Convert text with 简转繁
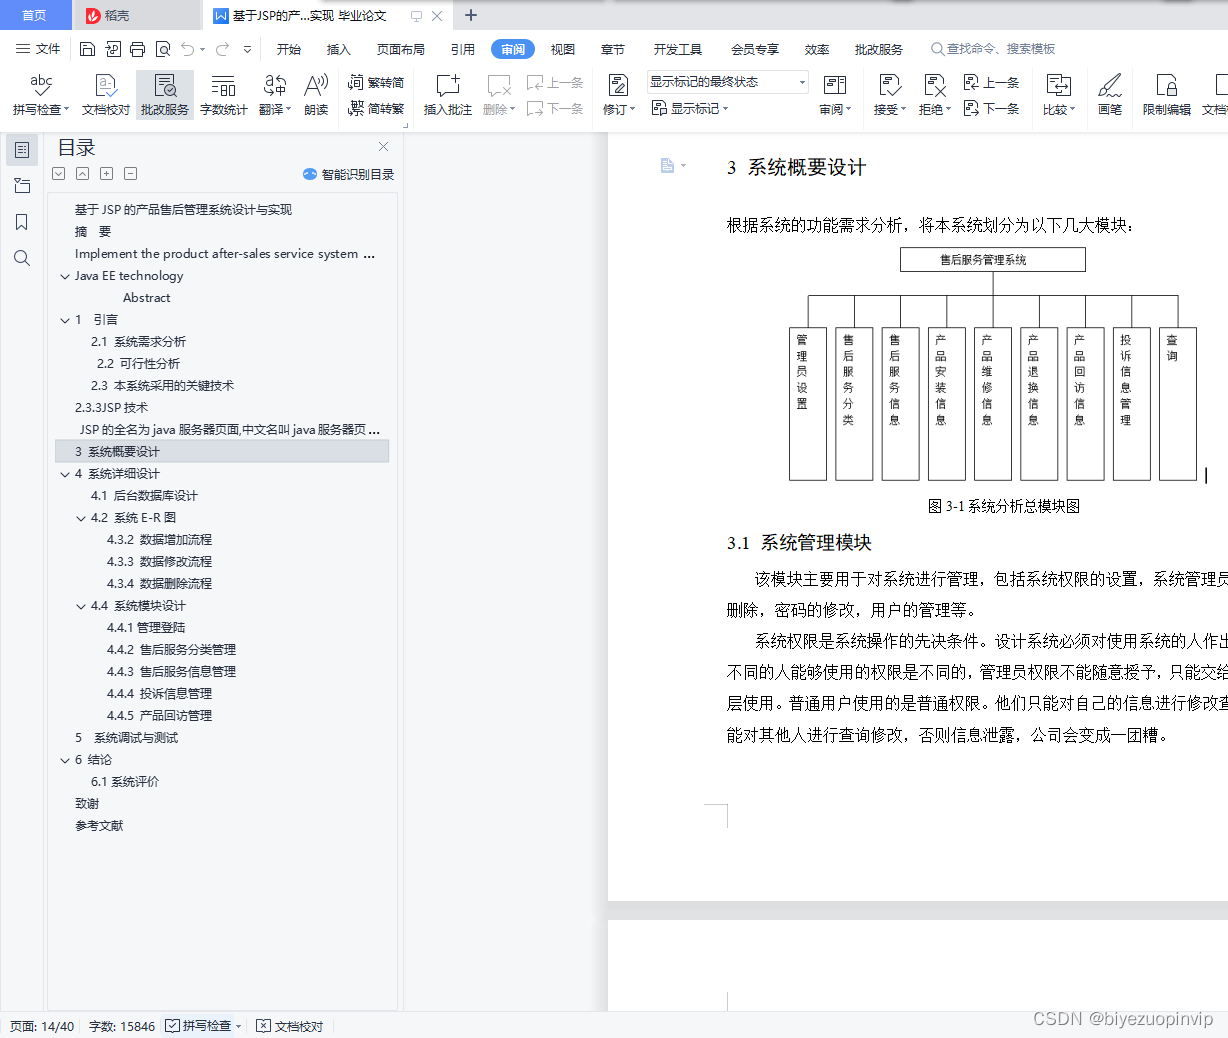This screenshot has width=1228, height=1038. 376,108
